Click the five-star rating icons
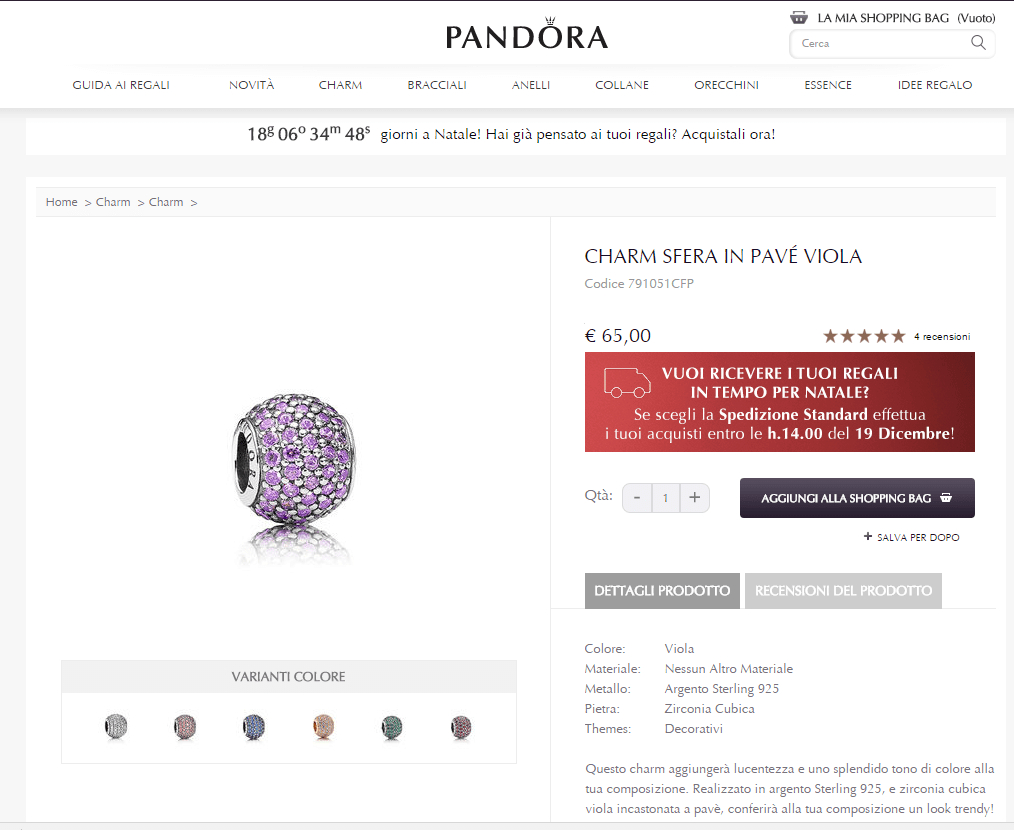Image resolution: width=1014 pixels, height=830 pixels. 864,336
